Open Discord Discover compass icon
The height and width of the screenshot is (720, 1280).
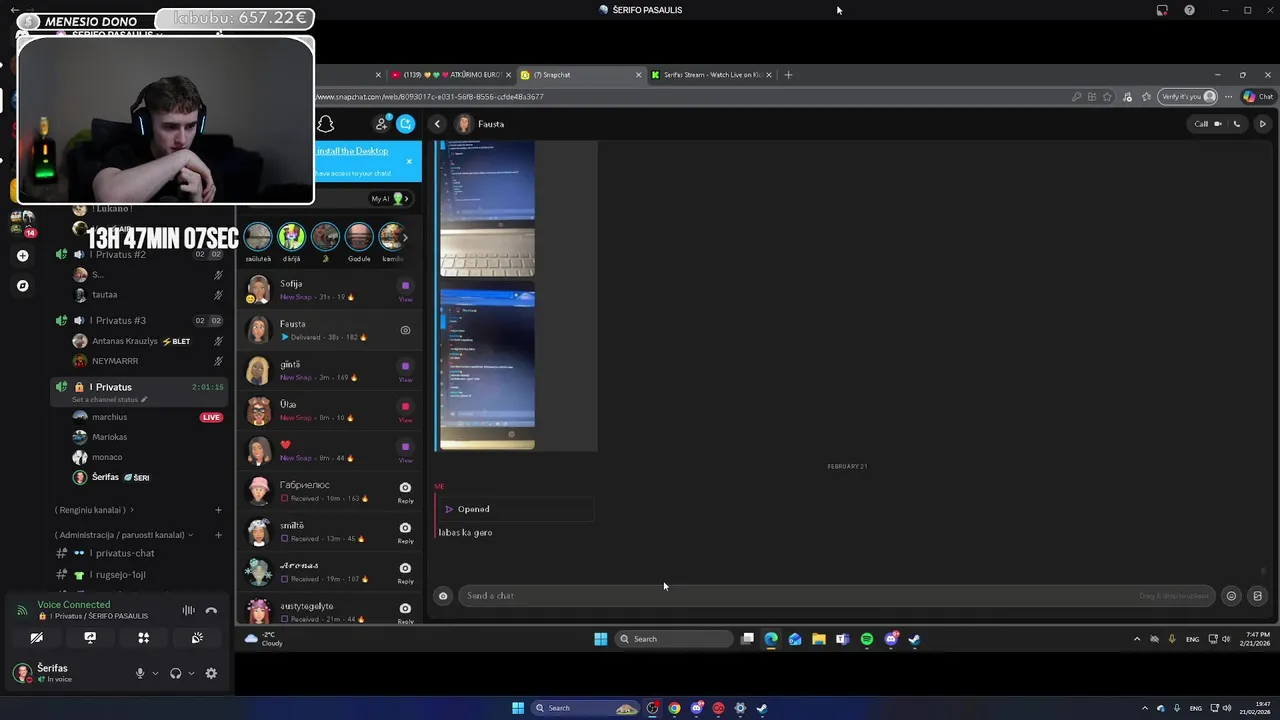(x=22, y=286)
